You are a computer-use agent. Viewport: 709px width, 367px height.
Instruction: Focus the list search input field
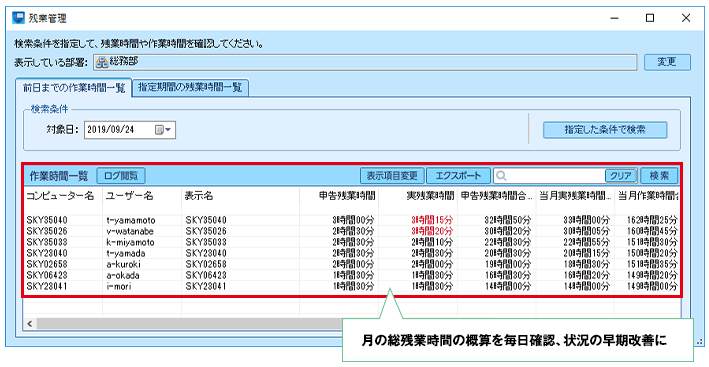[555, 176]
